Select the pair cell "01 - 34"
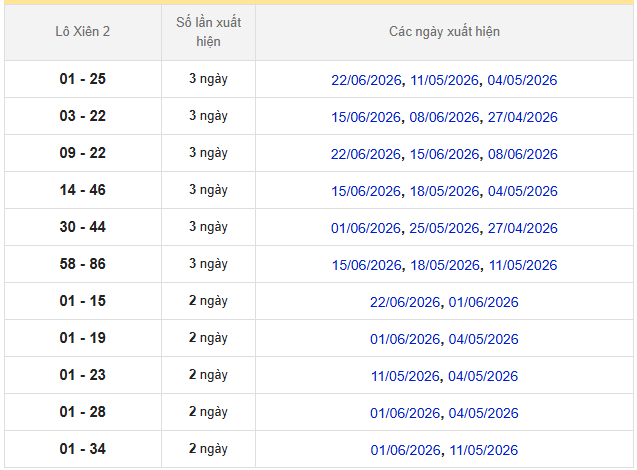Screen dimensions: 637x470 (x=82, y=448)
